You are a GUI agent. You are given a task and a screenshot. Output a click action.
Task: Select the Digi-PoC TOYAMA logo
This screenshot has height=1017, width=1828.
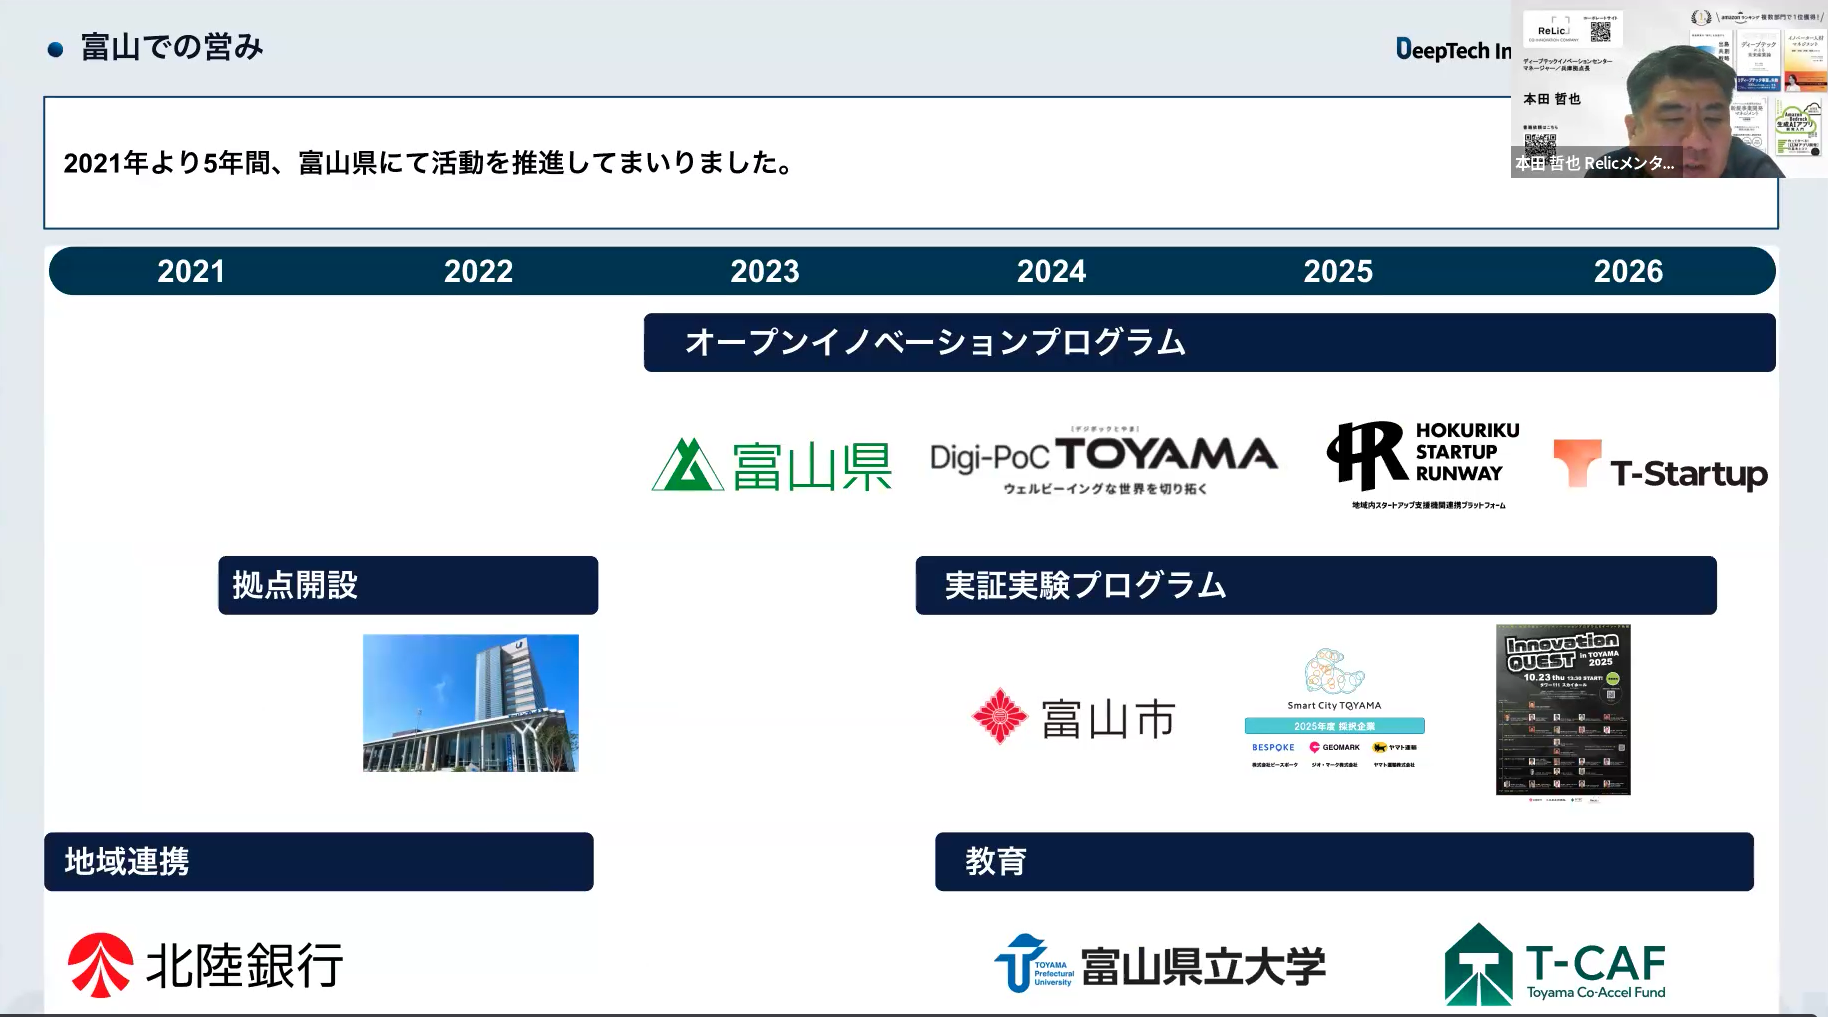1104,461
